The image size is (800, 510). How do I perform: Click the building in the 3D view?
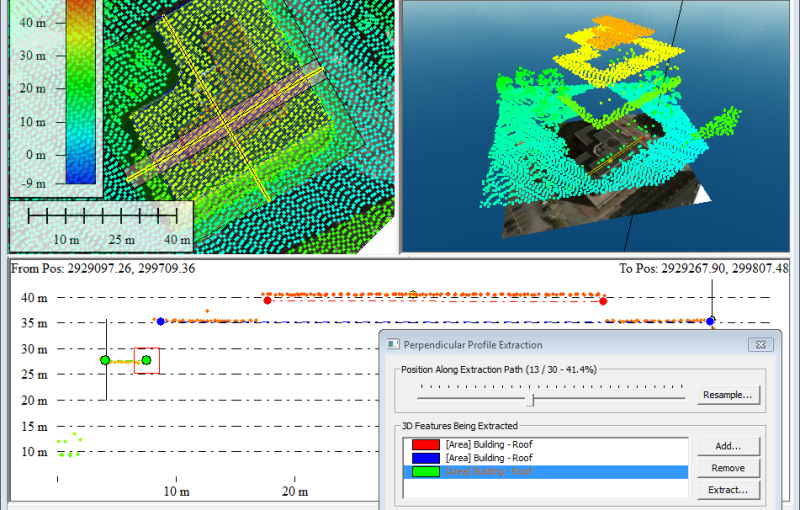tap(600, 150)
